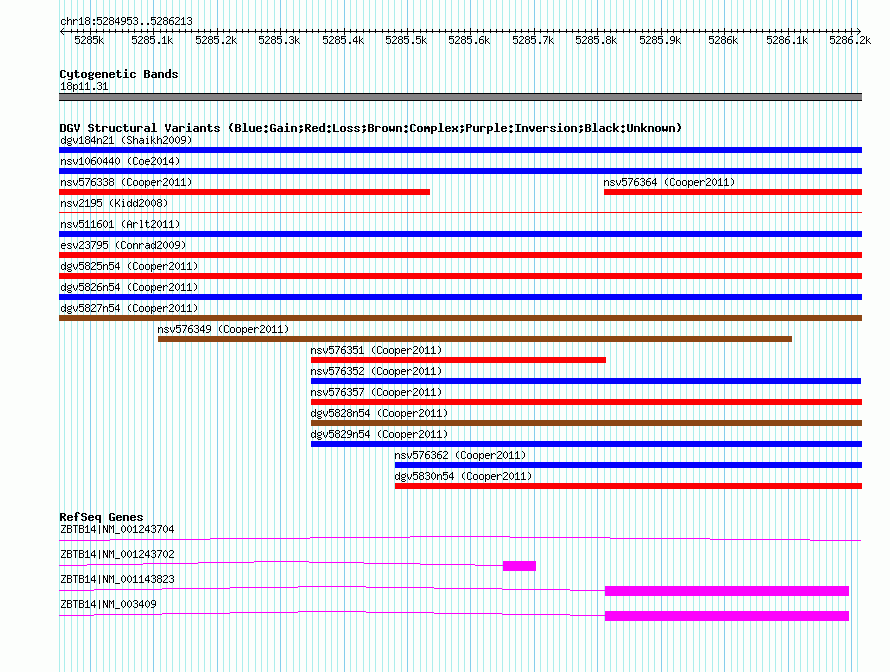Click the 5286.2k ruler tick label

pyautogui.click(x=850, y=40)
